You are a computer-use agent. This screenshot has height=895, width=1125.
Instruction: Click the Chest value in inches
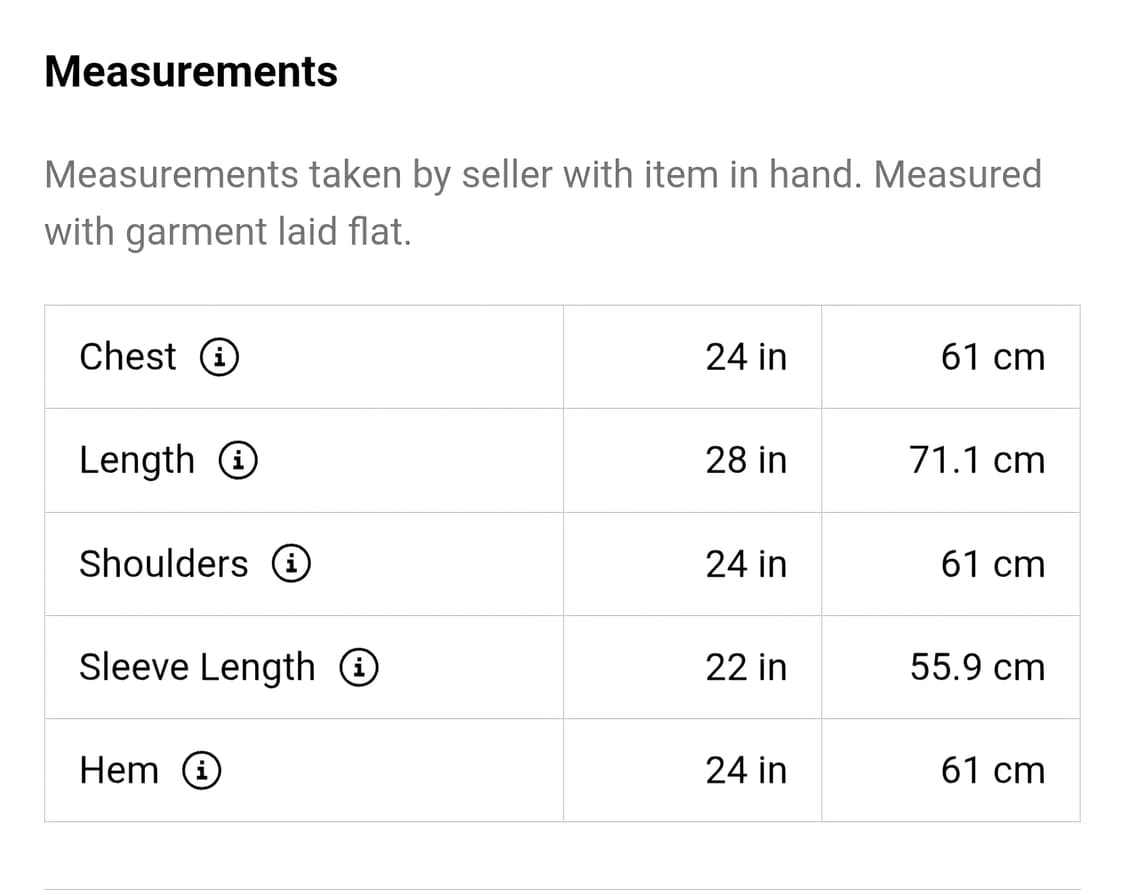[x=746, y=357]
